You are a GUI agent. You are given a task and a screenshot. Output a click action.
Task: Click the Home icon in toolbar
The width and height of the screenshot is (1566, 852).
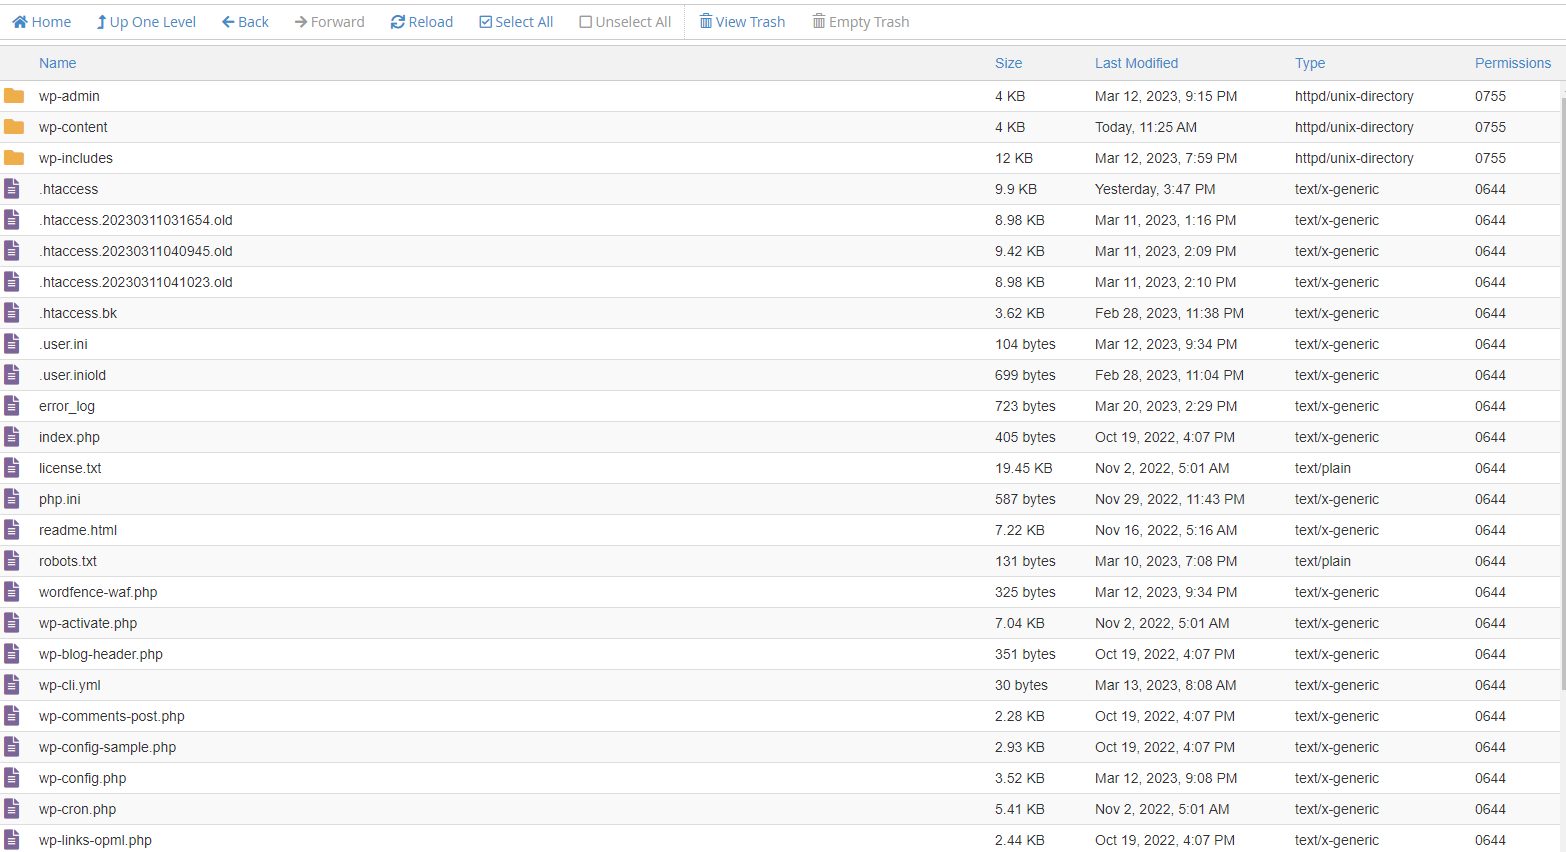(x=20, y=22)
